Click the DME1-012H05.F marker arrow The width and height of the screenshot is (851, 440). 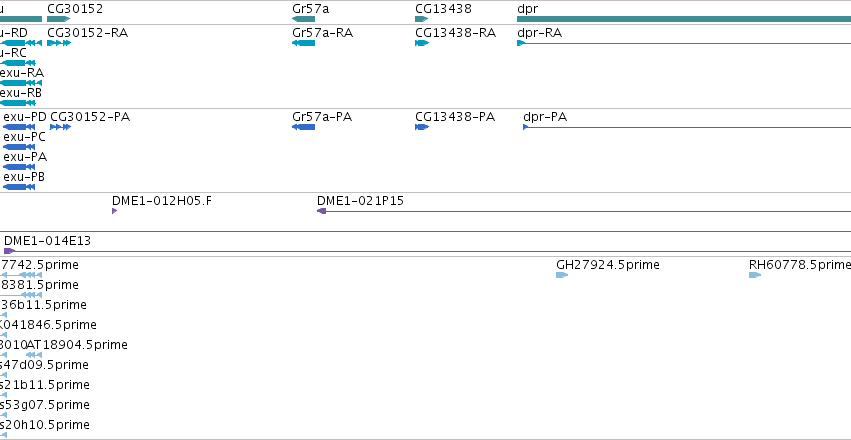tap(115, 211)
